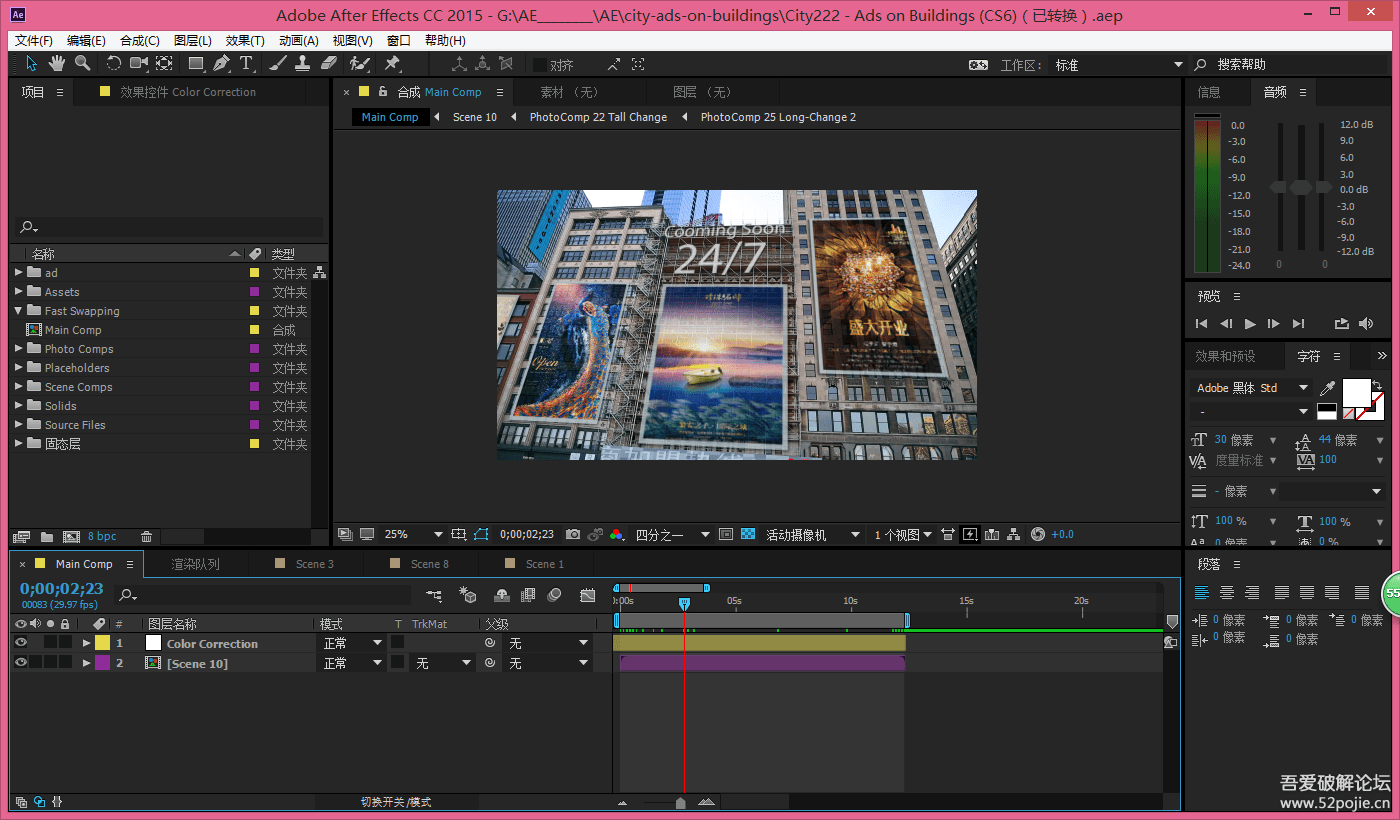Screen dimensions: 1400x820
Task: Toggle visibility of Scene 10 layer
Action: tap(20, 662)
